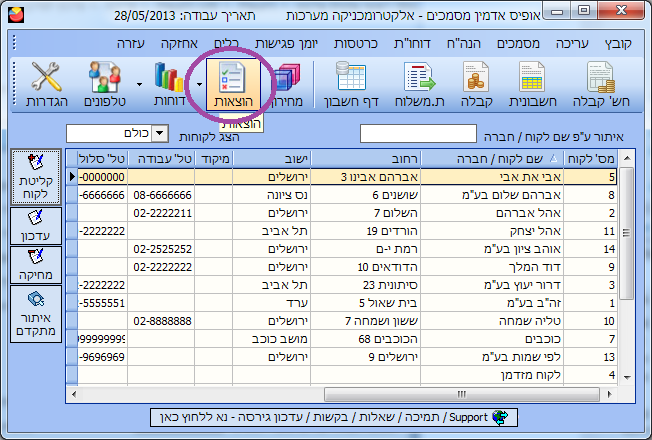Create a חשבונית invoice
Viewport: 652px width, 440px height.
[x=533, y=84]
